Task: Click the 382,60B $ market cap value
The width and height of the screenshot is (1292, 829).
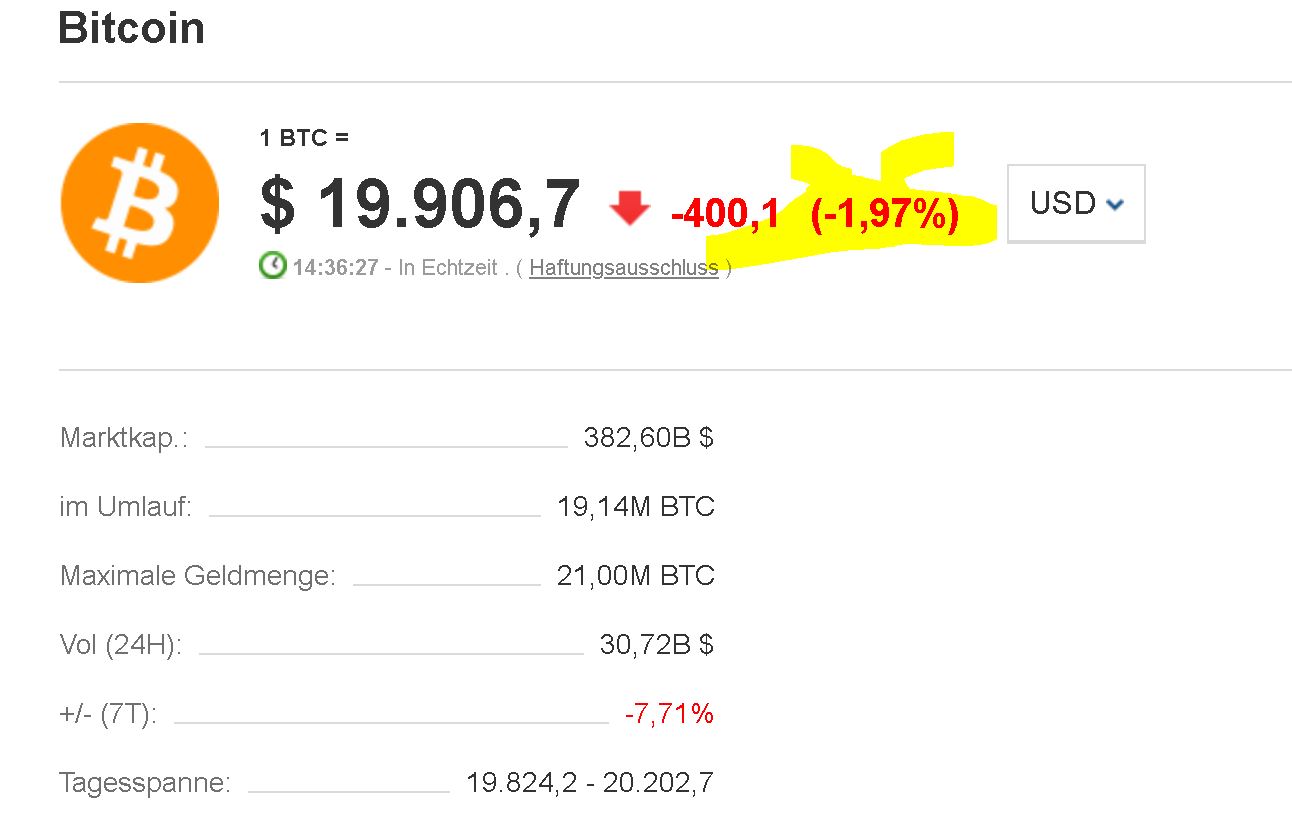Action: (648, 438)
